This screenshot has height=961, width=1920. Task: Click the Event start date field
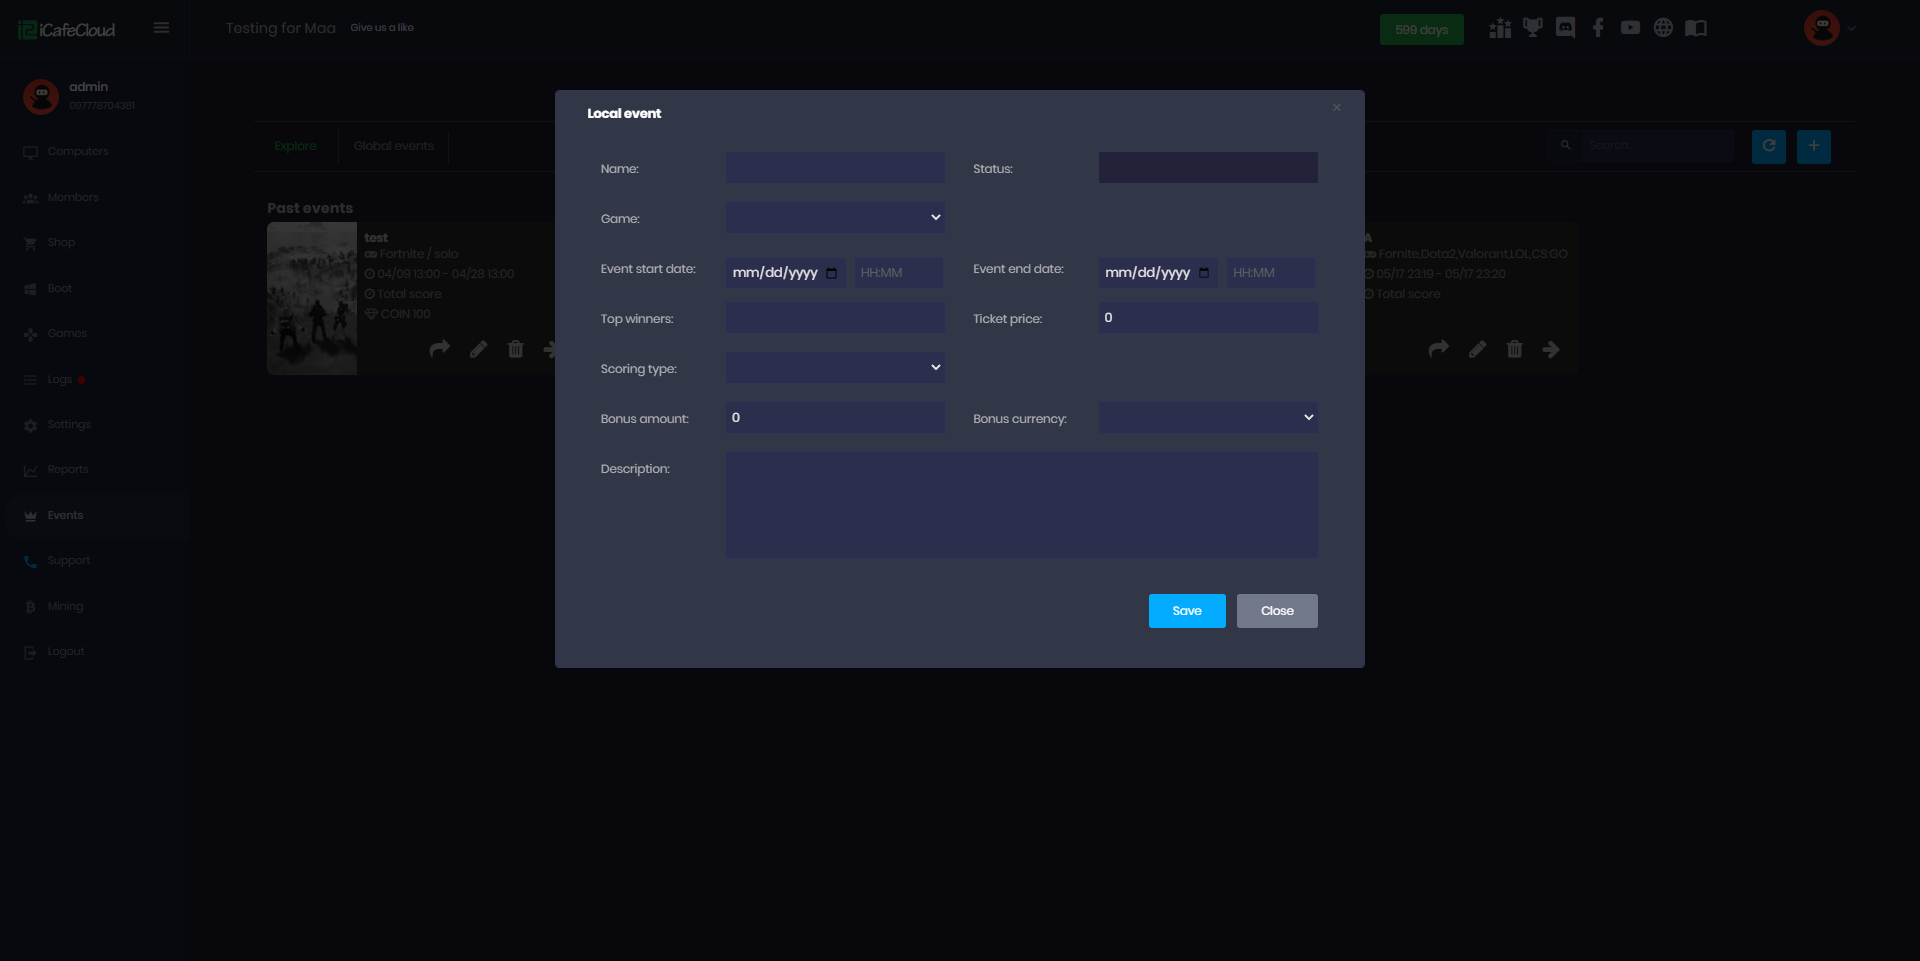786,273
